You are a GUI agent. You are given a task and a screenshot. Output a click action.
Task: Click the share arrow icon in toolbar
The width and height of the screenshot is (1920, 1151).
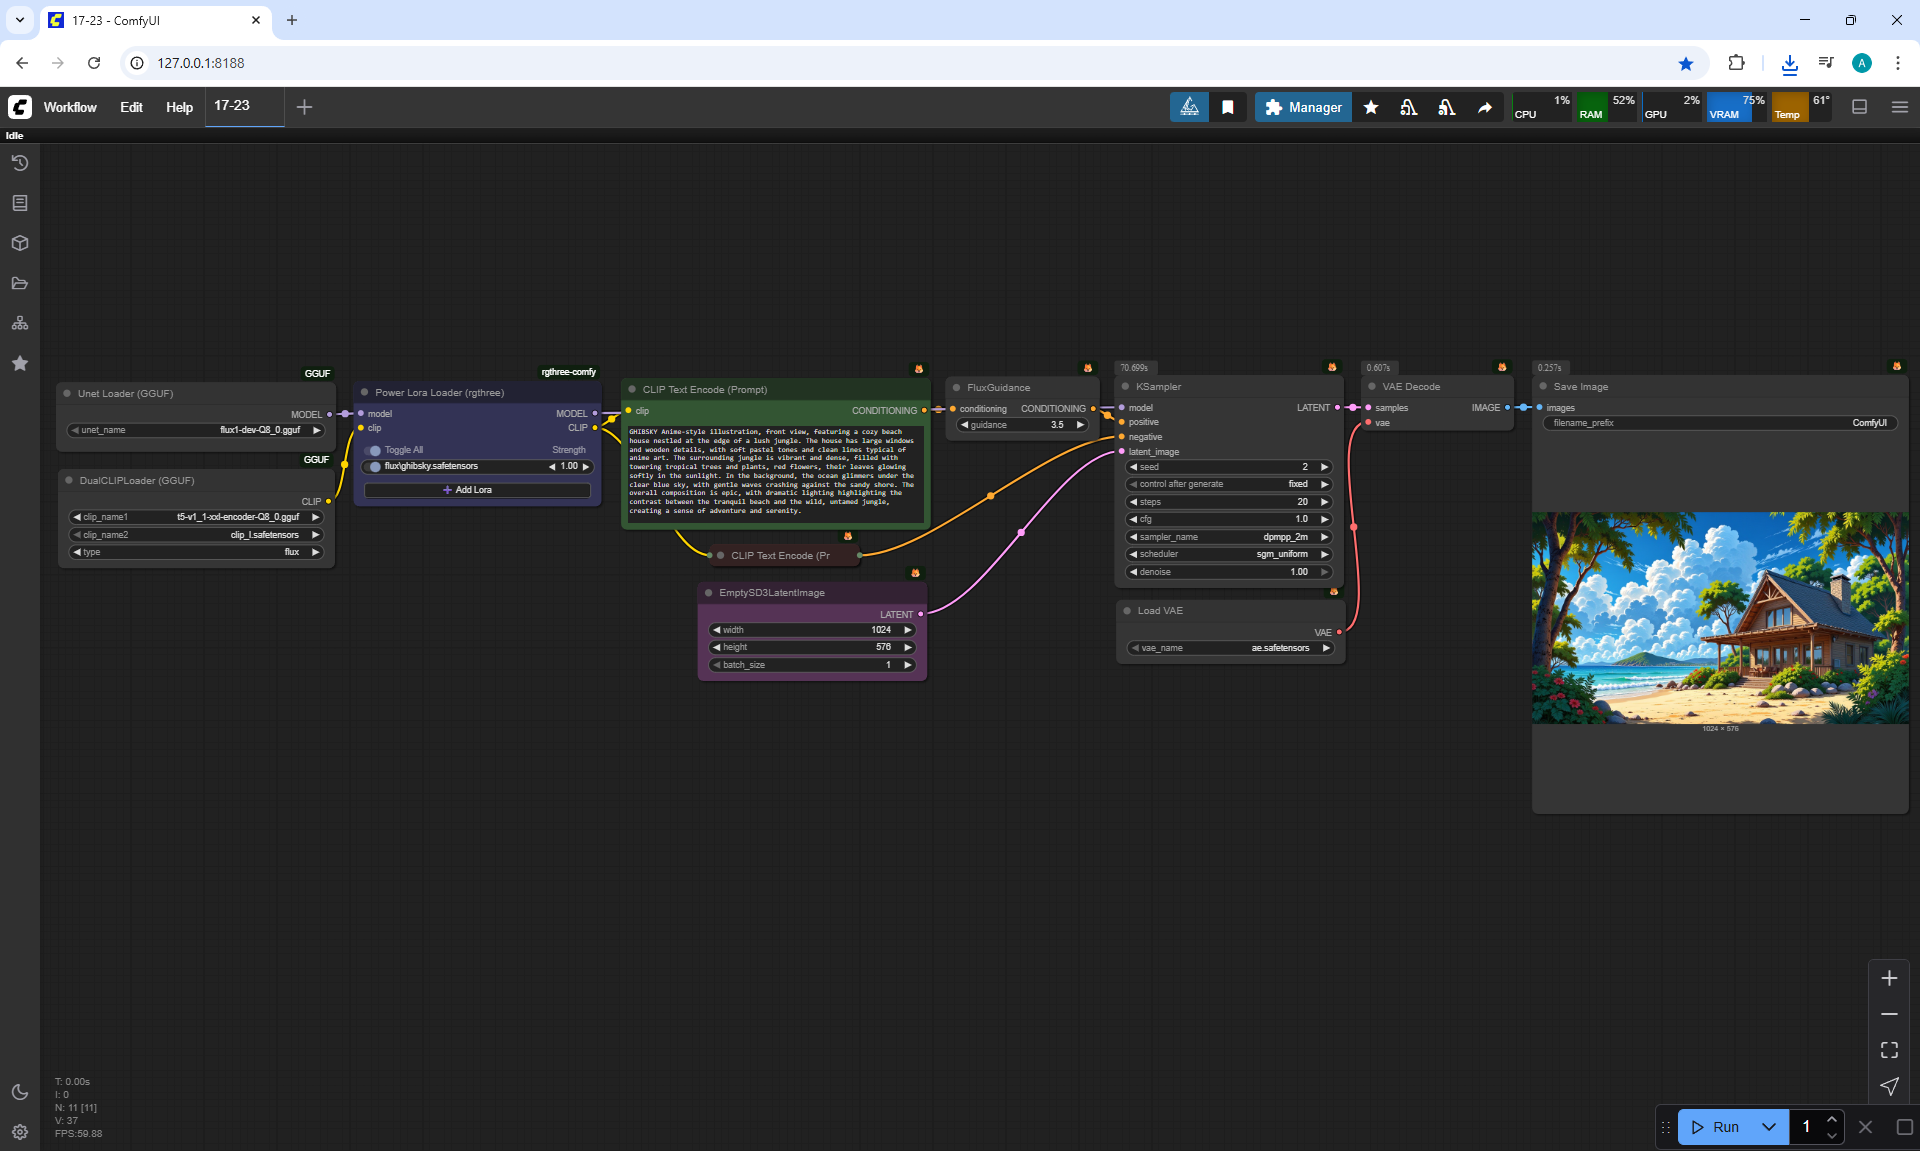(x=1485, y=107)
